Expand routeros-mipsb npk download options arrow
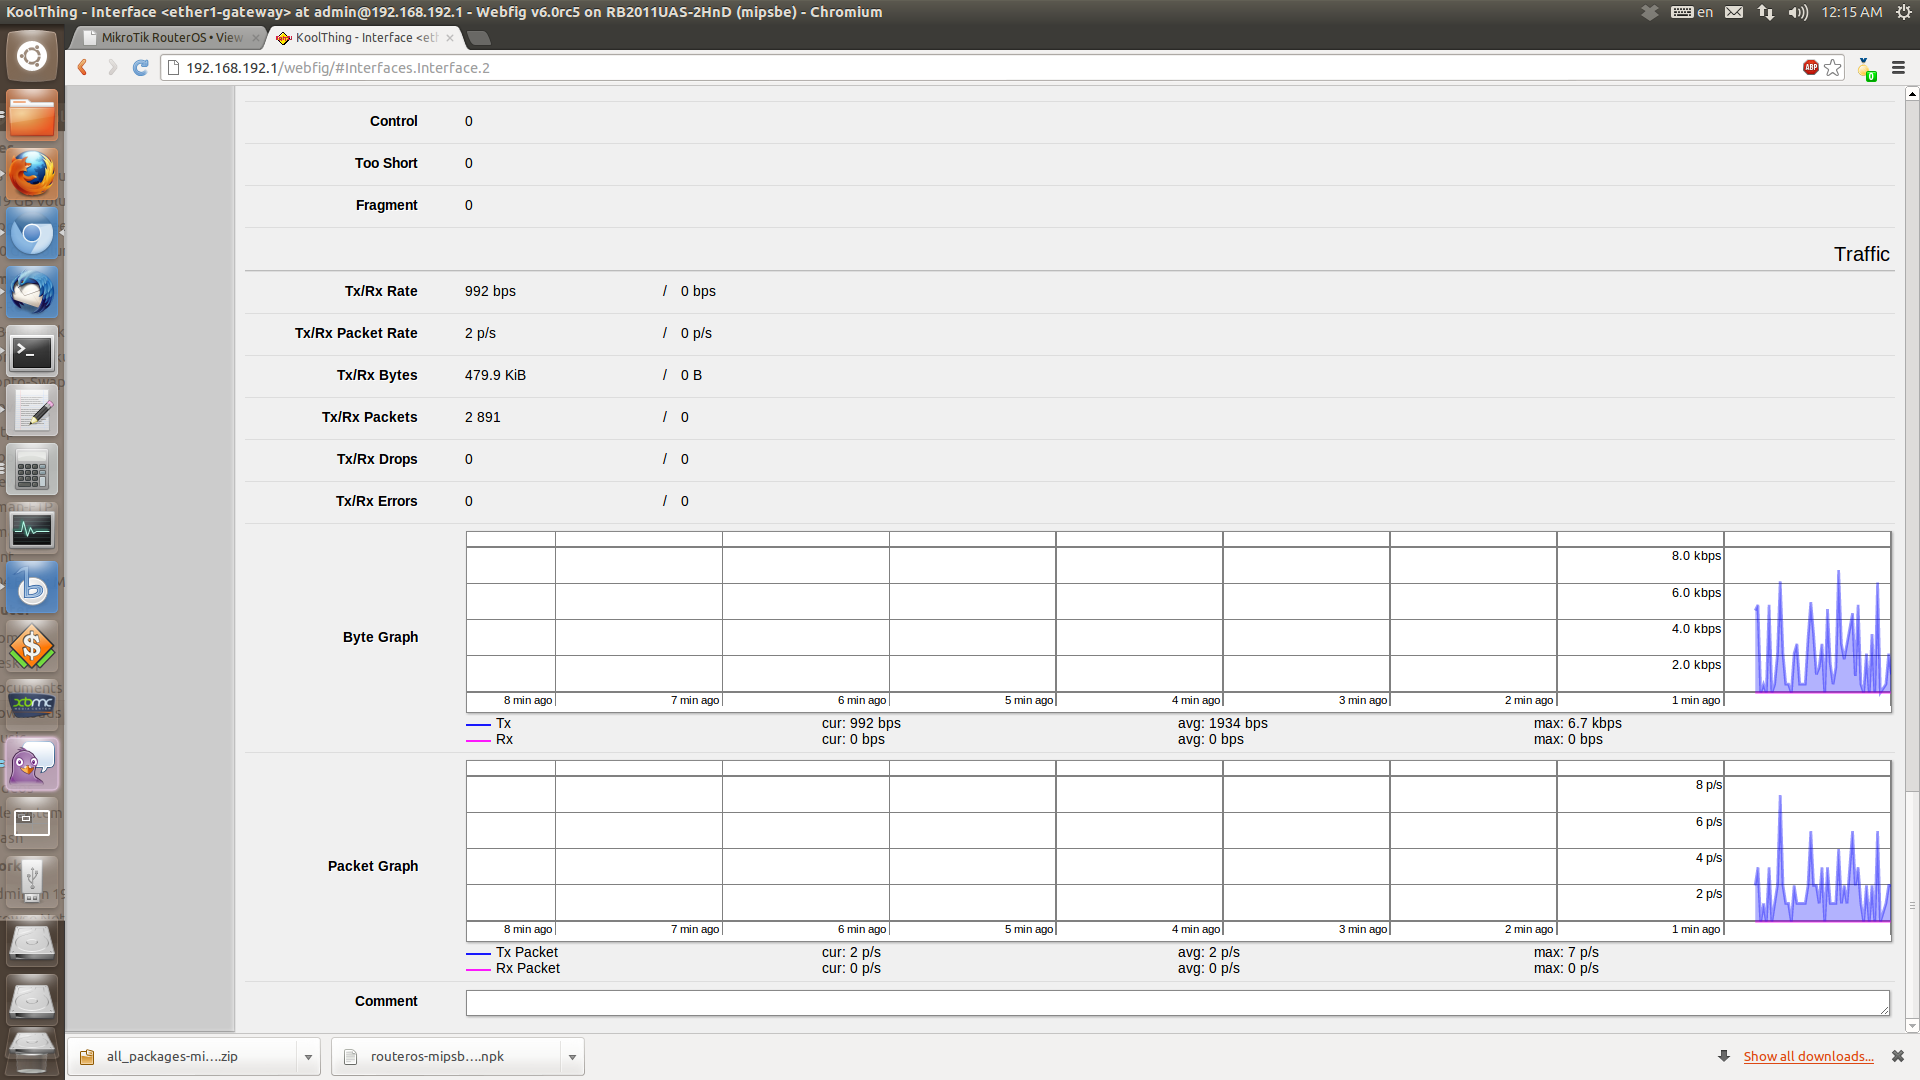 572,1056
